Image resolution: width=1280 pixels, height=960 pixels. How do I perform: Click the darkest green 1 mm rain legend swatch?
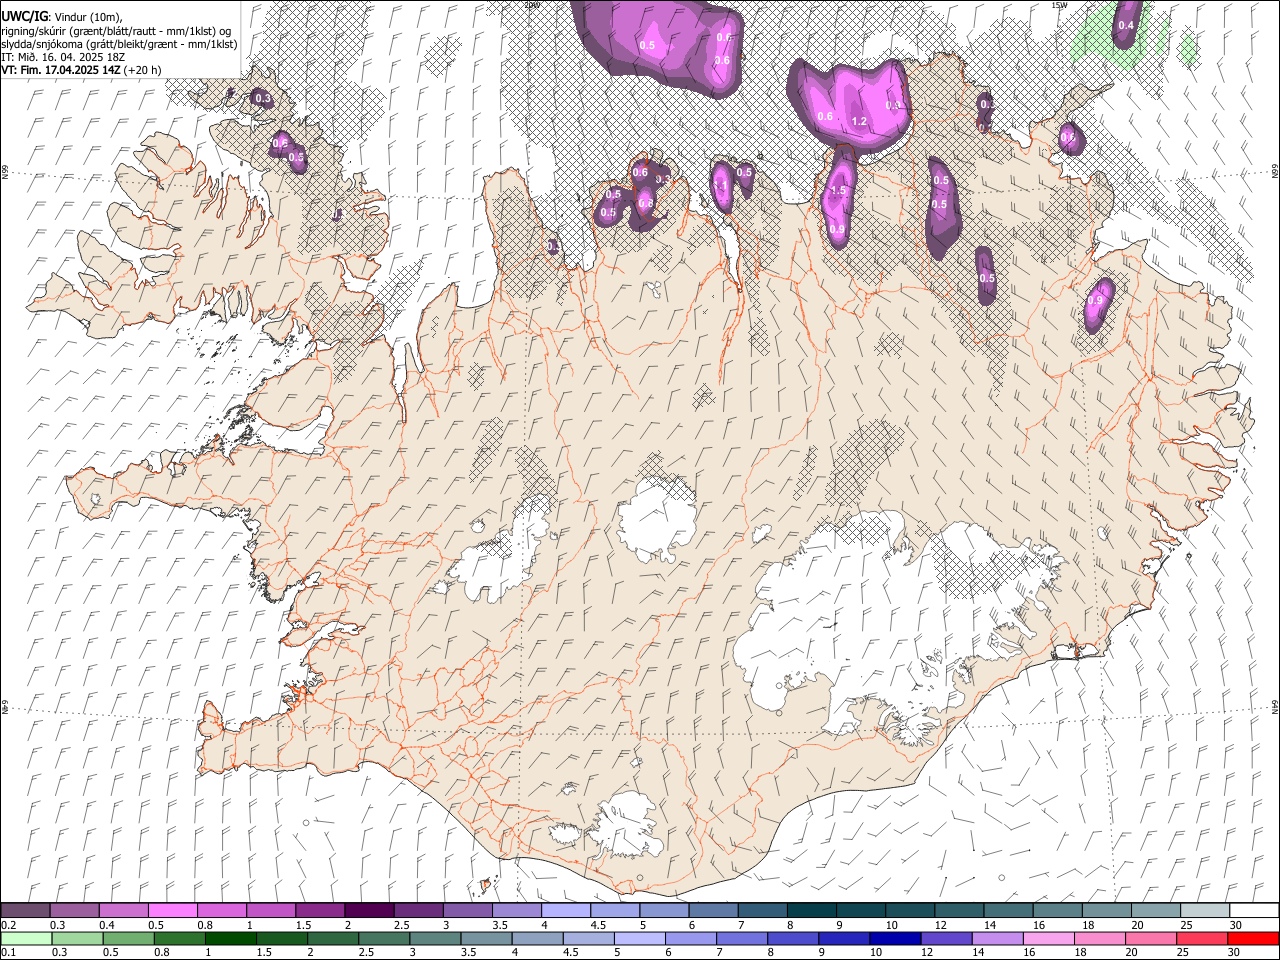230,939
